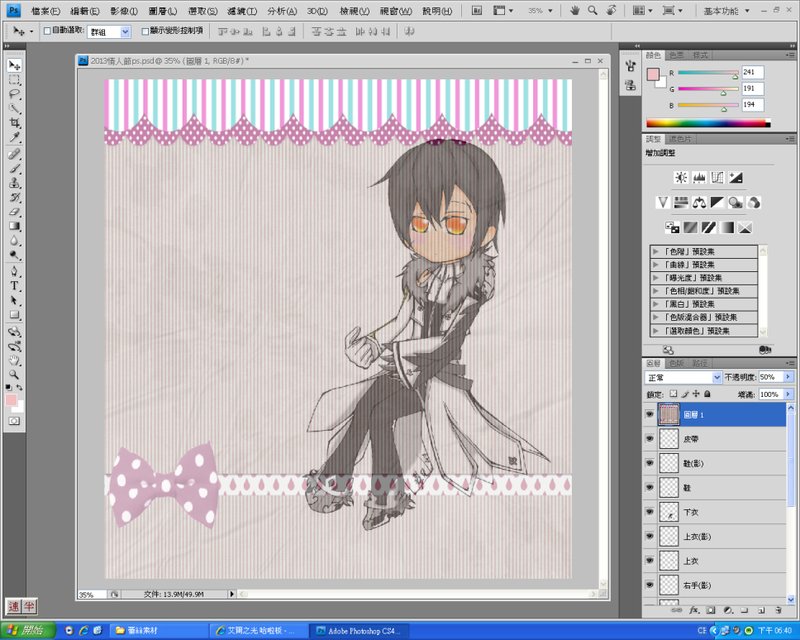
Task: Hide the 上衣(影) layer
Action: click(x=649, y=536)
